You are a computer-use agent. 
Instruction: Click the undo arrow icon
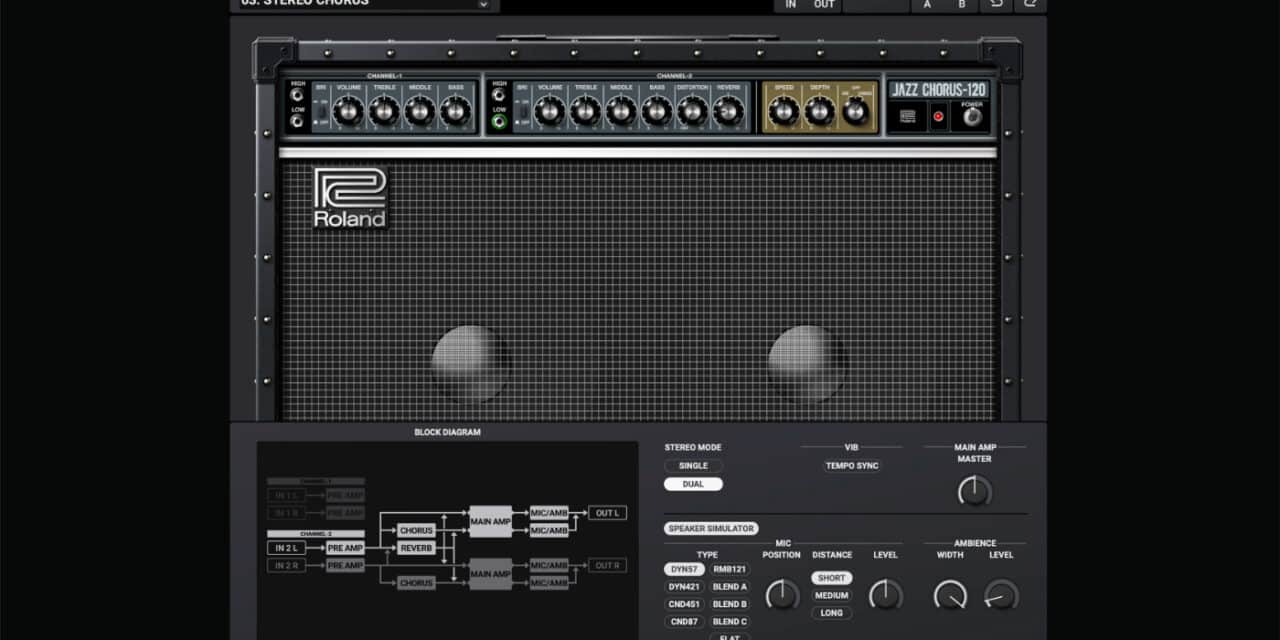pyautogui.click(x=995, y=4)
